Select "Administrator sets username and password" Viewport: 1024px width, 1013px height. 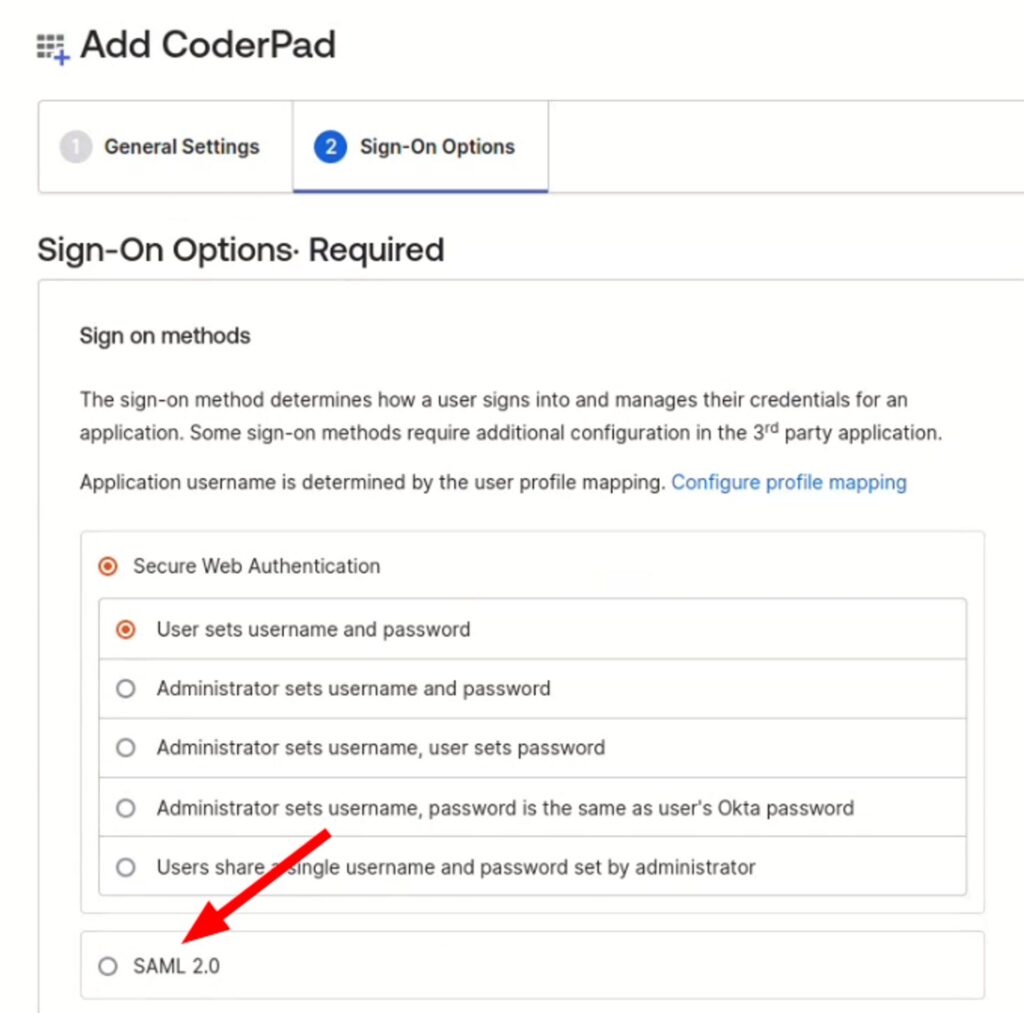[125, 689]
